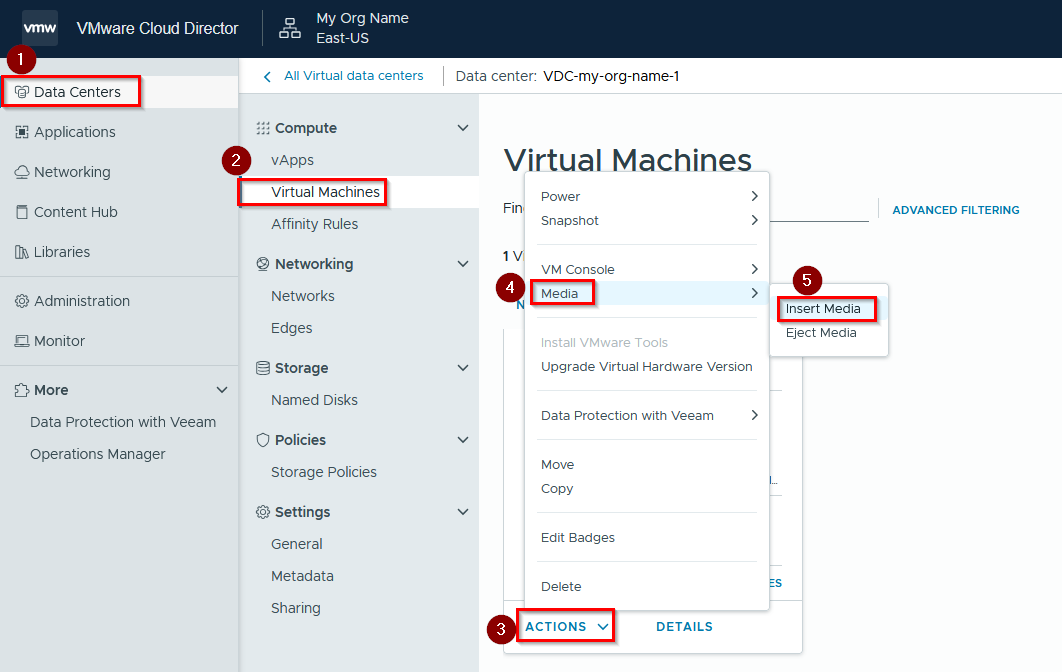Select Sharing under Settings
The width and height of the screenshot is (1062, 672).
pos(295,608)
